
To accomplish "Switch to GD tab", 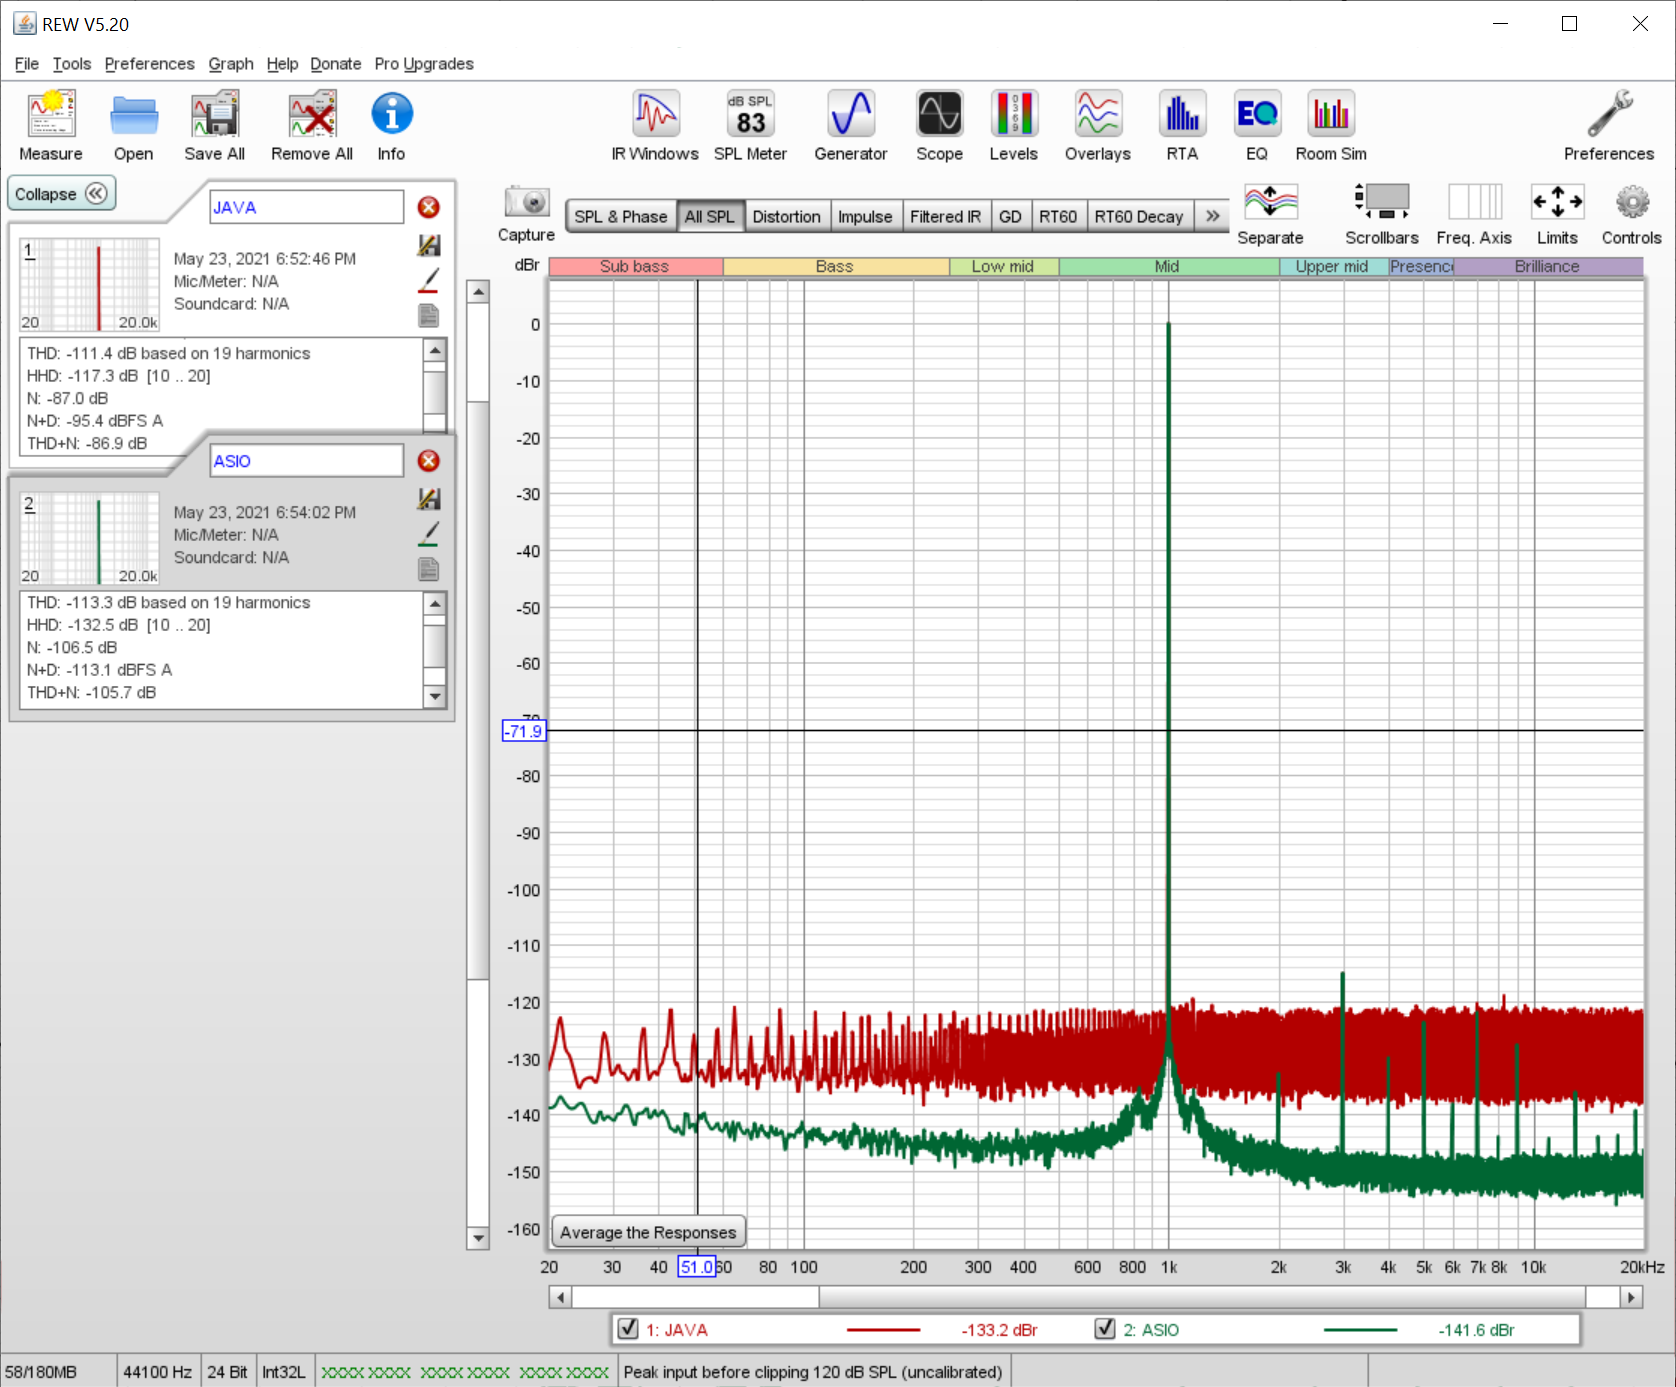I will [x=1011, y=217].
